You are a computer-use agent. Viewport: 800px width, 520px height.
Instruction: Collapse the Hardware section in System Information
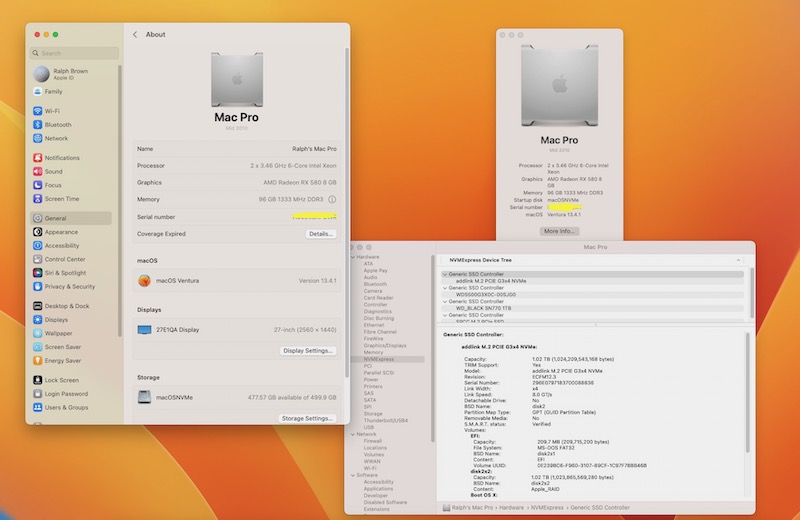click(x=353, y=257)
